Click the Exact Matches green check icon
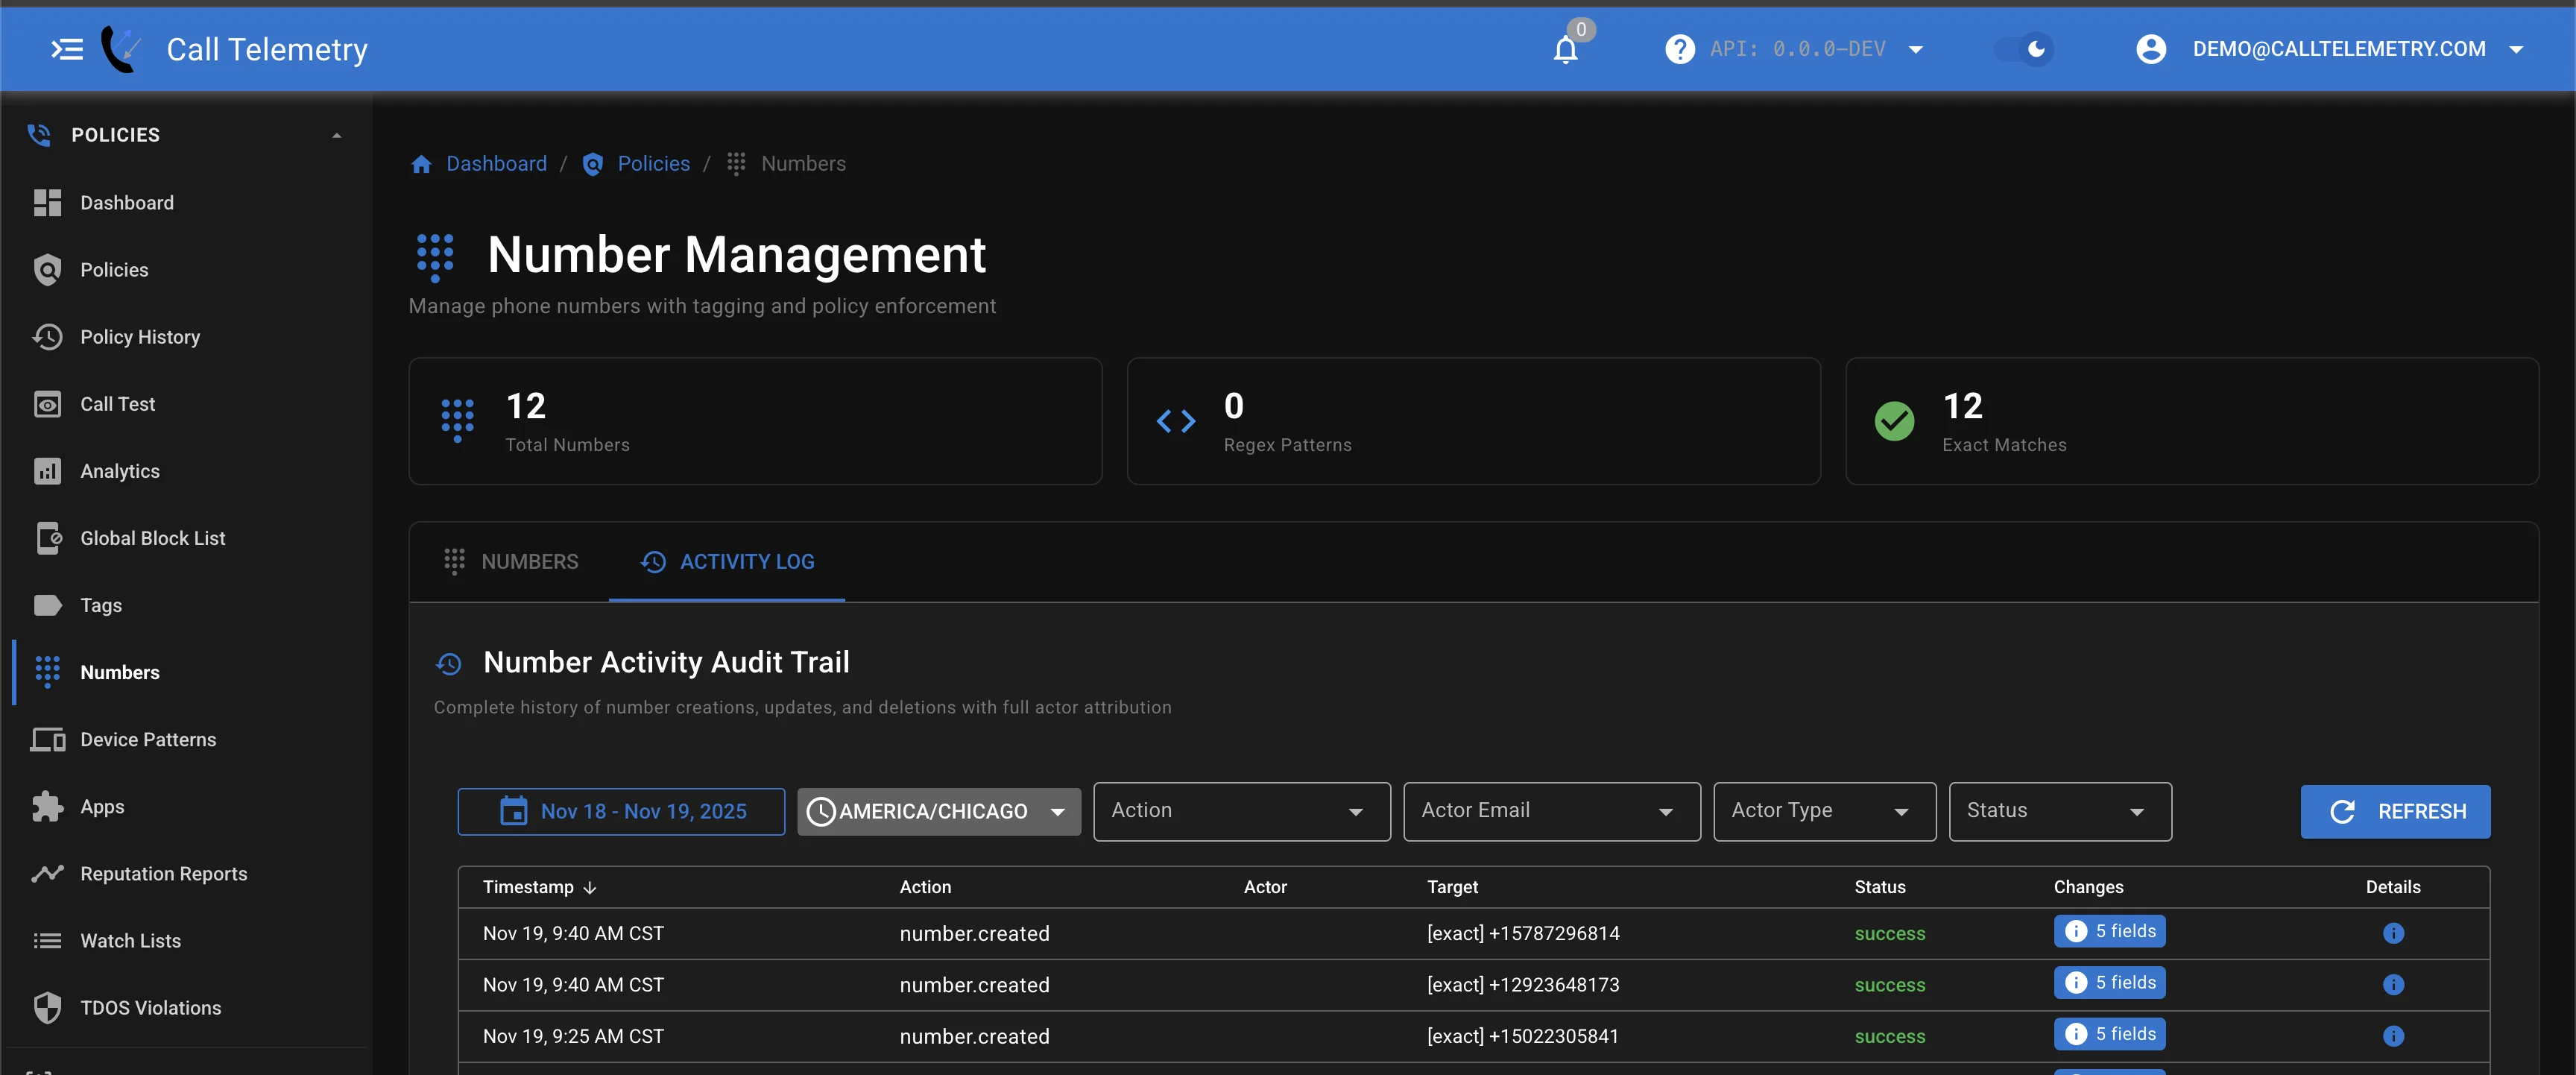 [x=1893, y=421]
